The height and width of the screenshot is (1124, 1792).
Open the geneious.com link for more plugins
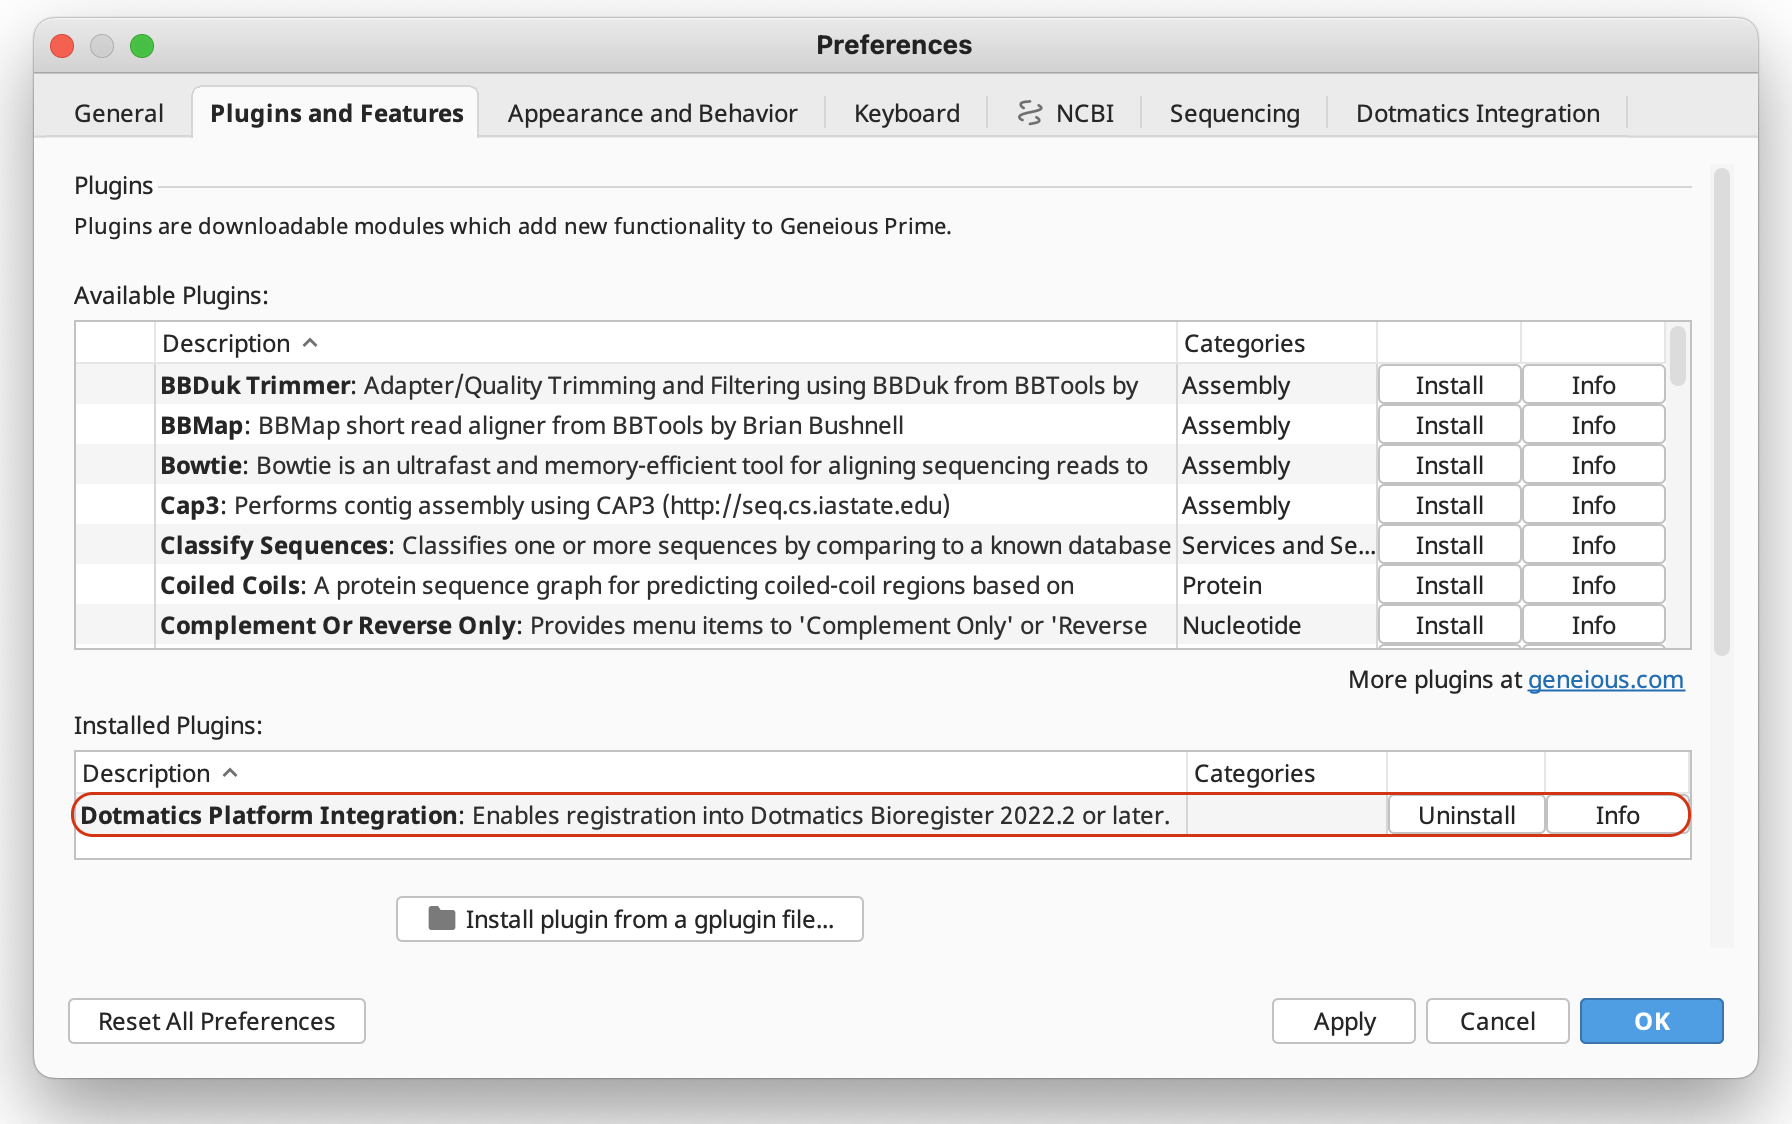point(1605,679)
